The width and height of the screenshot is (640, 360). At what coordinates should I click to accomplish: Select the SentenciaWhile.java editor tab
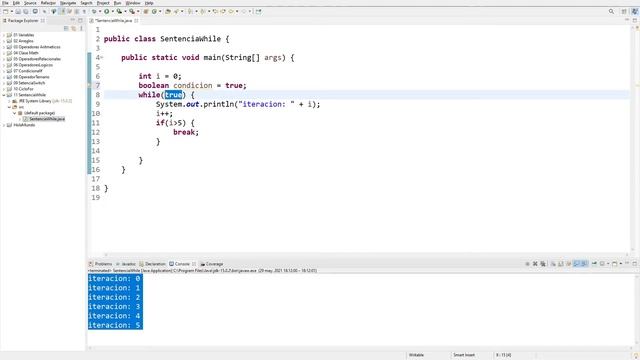click(114, 20)
